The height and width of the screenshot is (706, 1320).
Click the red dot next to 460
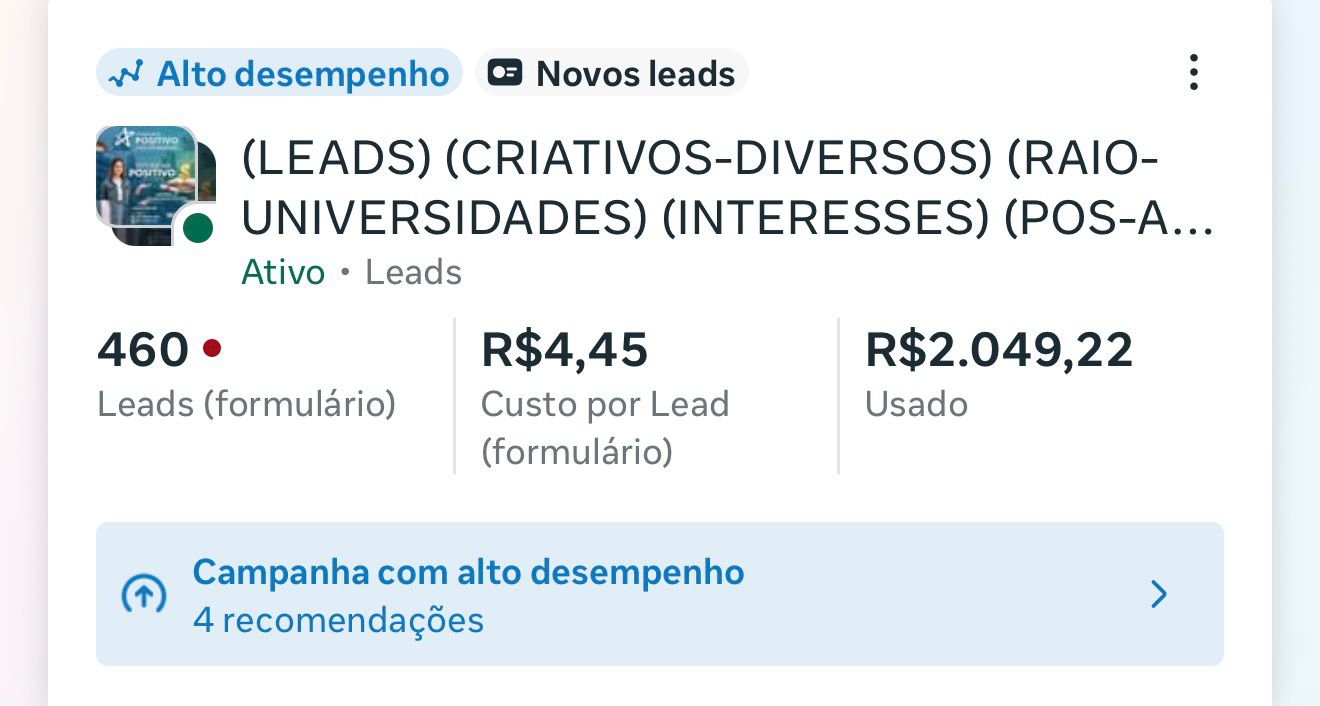click(211, 348)
